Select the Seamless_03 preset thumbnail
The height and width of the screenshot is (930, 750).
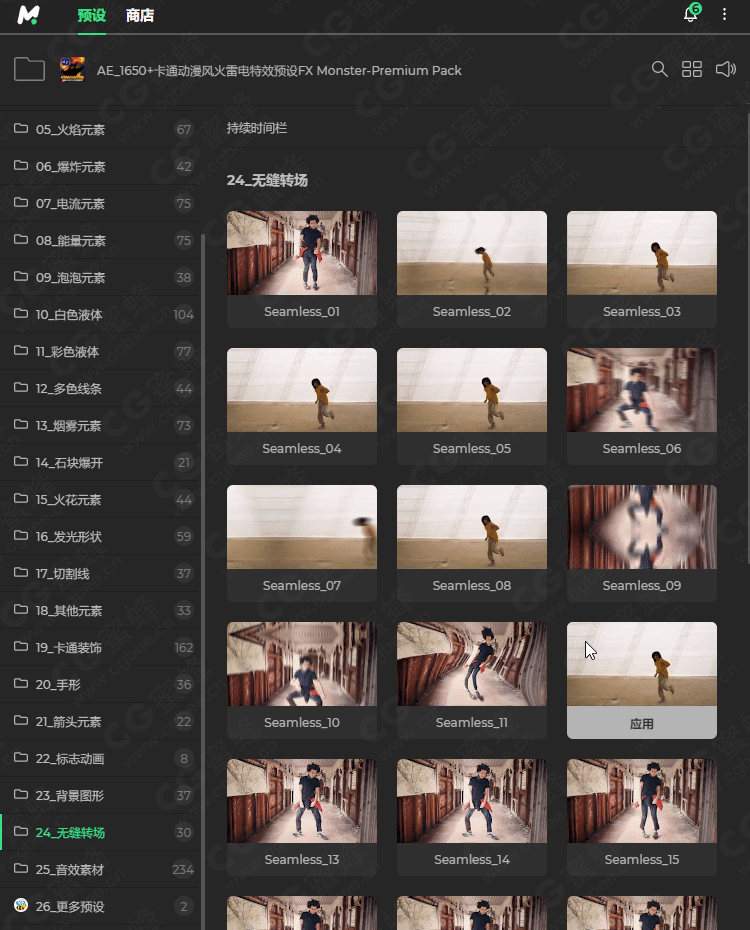(642, 253)
